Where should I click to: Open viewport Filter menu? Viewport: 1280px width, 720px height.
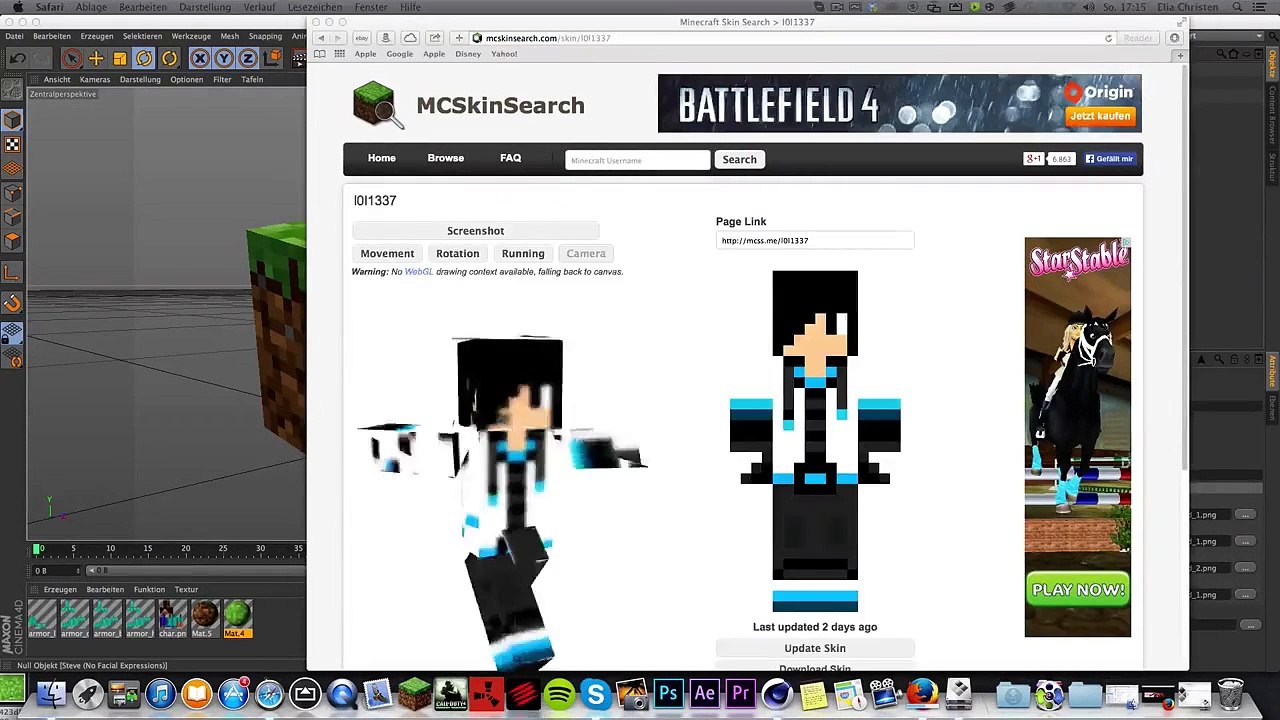(222, 79)
